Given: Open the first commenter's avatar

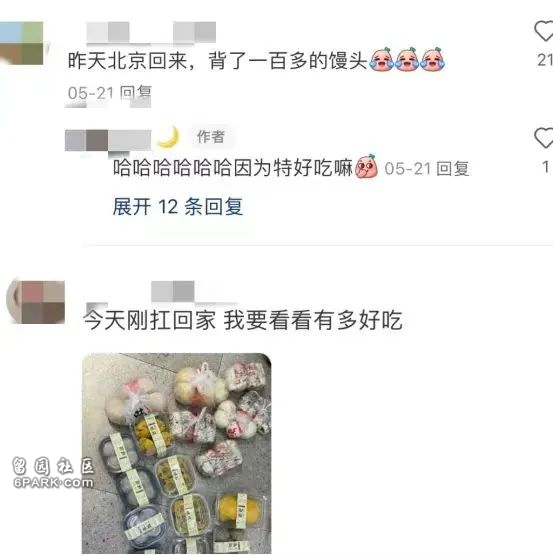Looking at the screenshot, I should point(22,43).
